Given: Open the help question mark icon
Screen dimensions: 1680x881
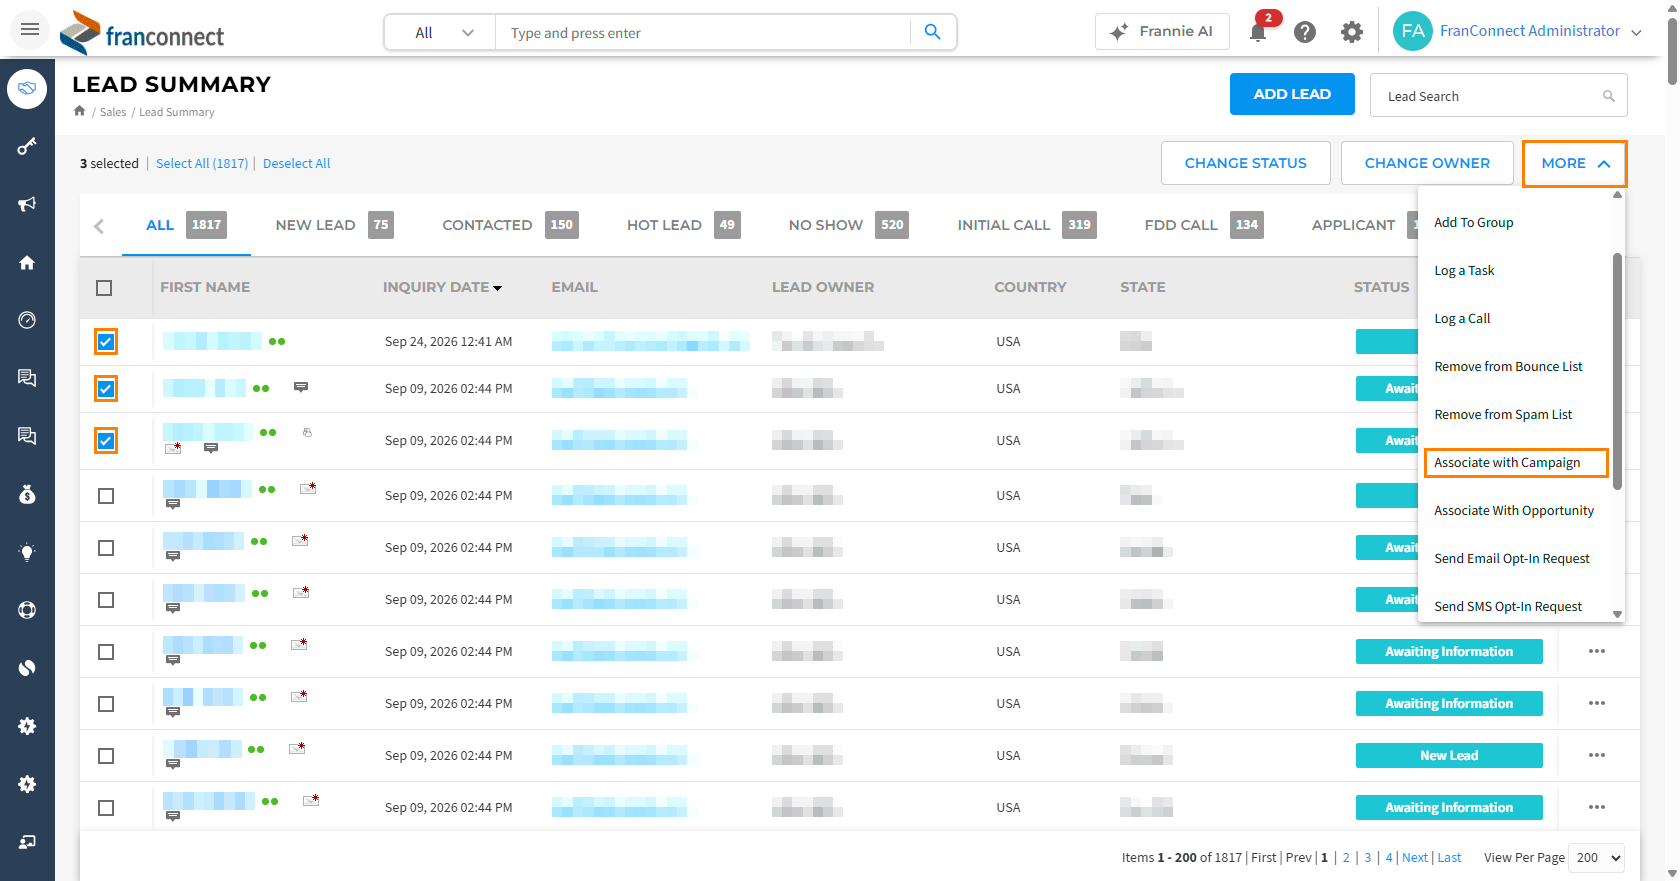Looking at the screenshot, I should coord(1305,32).
